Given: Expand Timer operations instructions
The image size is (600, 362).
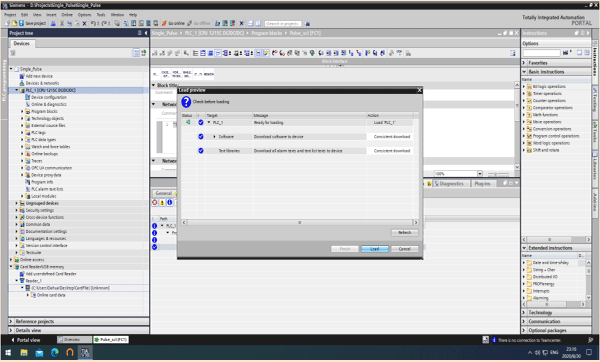Looking at the screenshot, I should point(524,93).
